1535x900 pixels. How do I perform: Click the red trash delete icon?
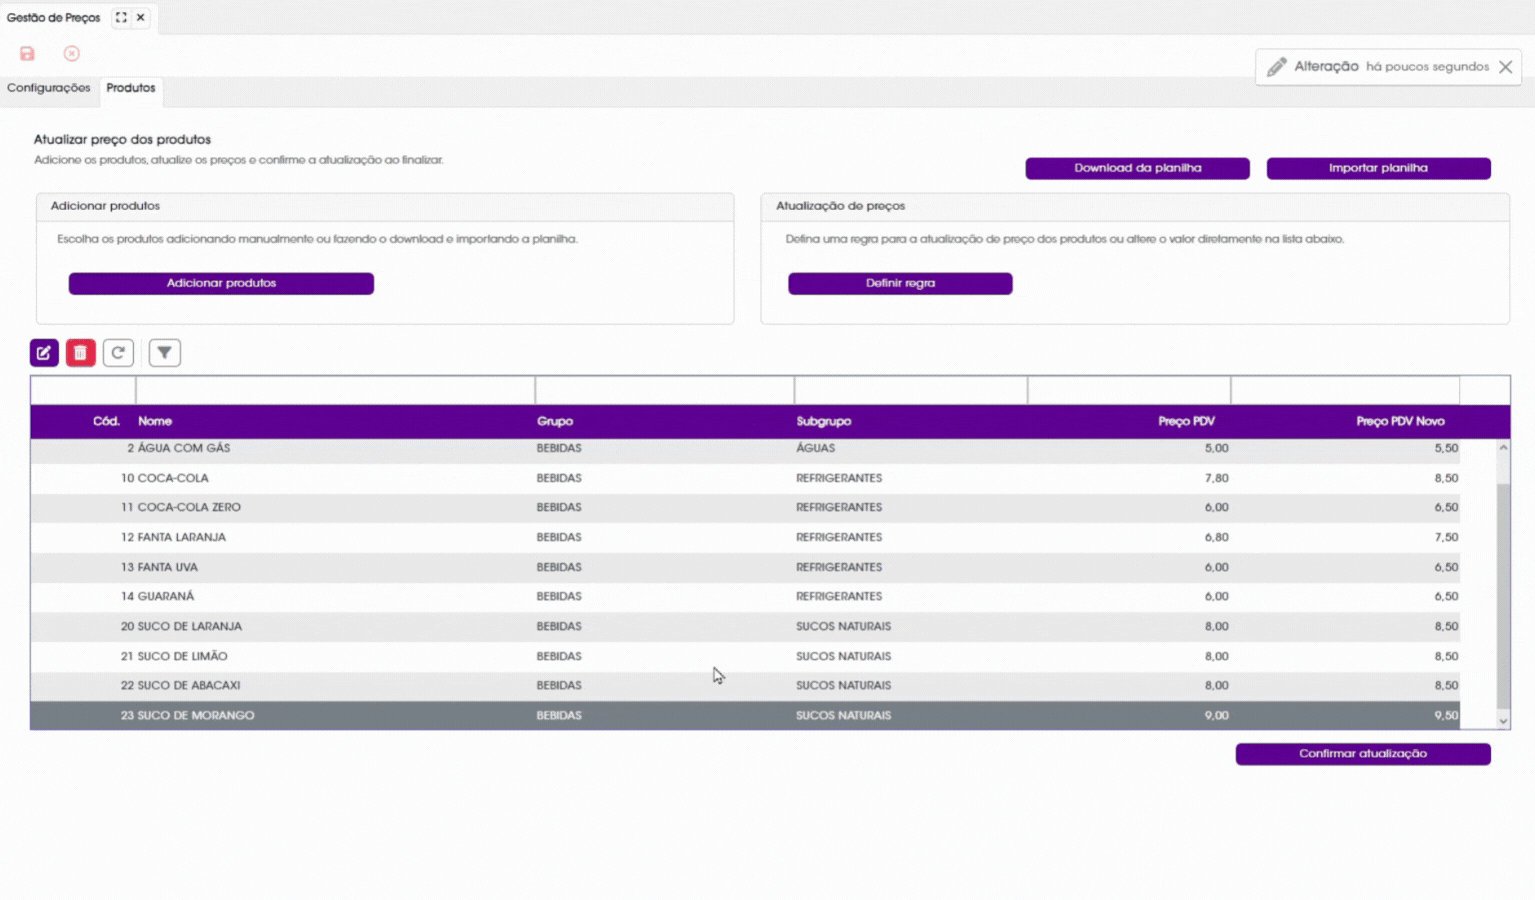81,353
